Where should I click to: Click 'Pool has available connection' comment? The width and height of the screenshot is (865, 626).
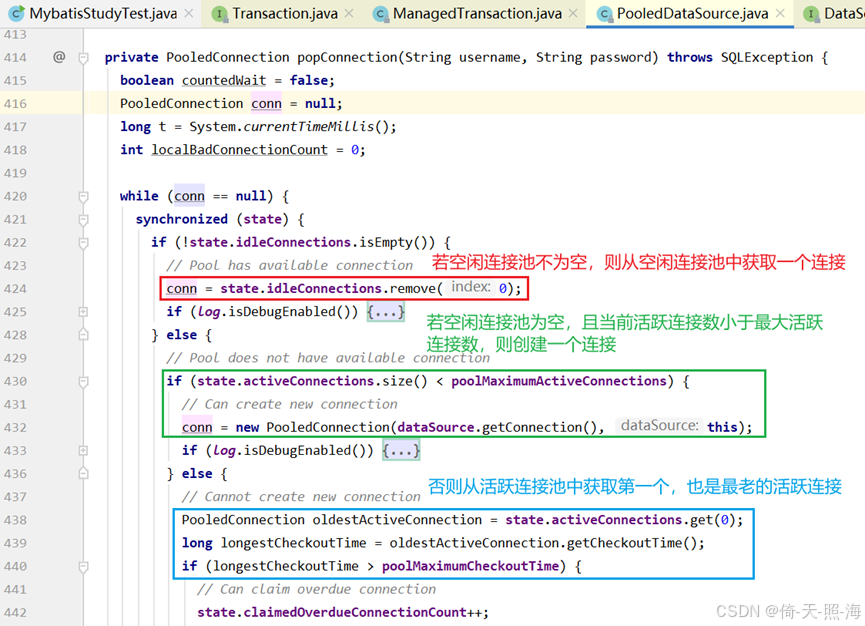289,266
